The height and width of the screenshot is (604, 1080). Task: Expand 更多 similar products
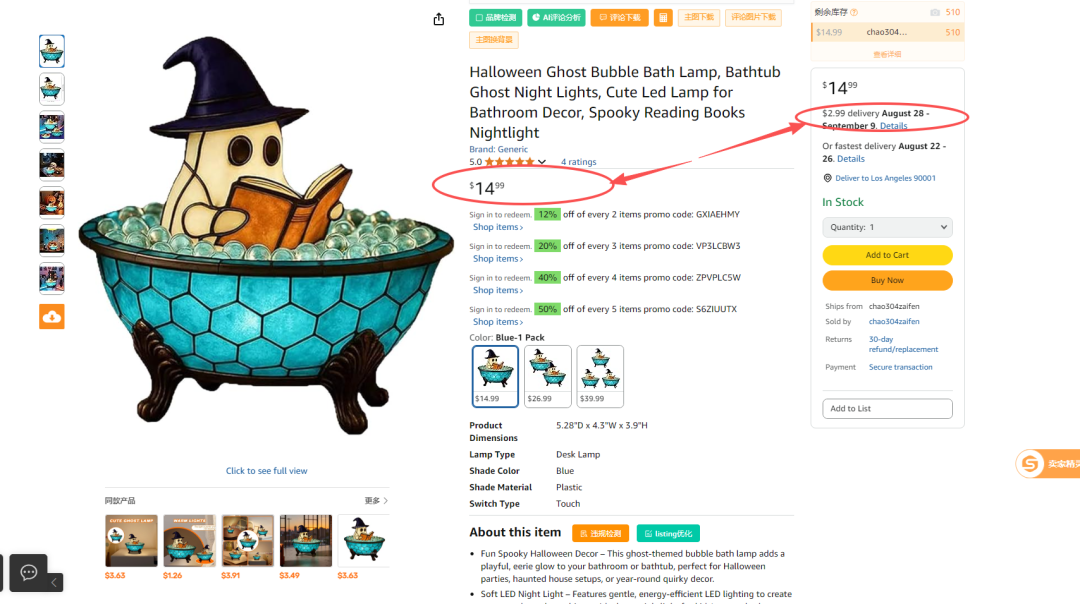point(376,501)
